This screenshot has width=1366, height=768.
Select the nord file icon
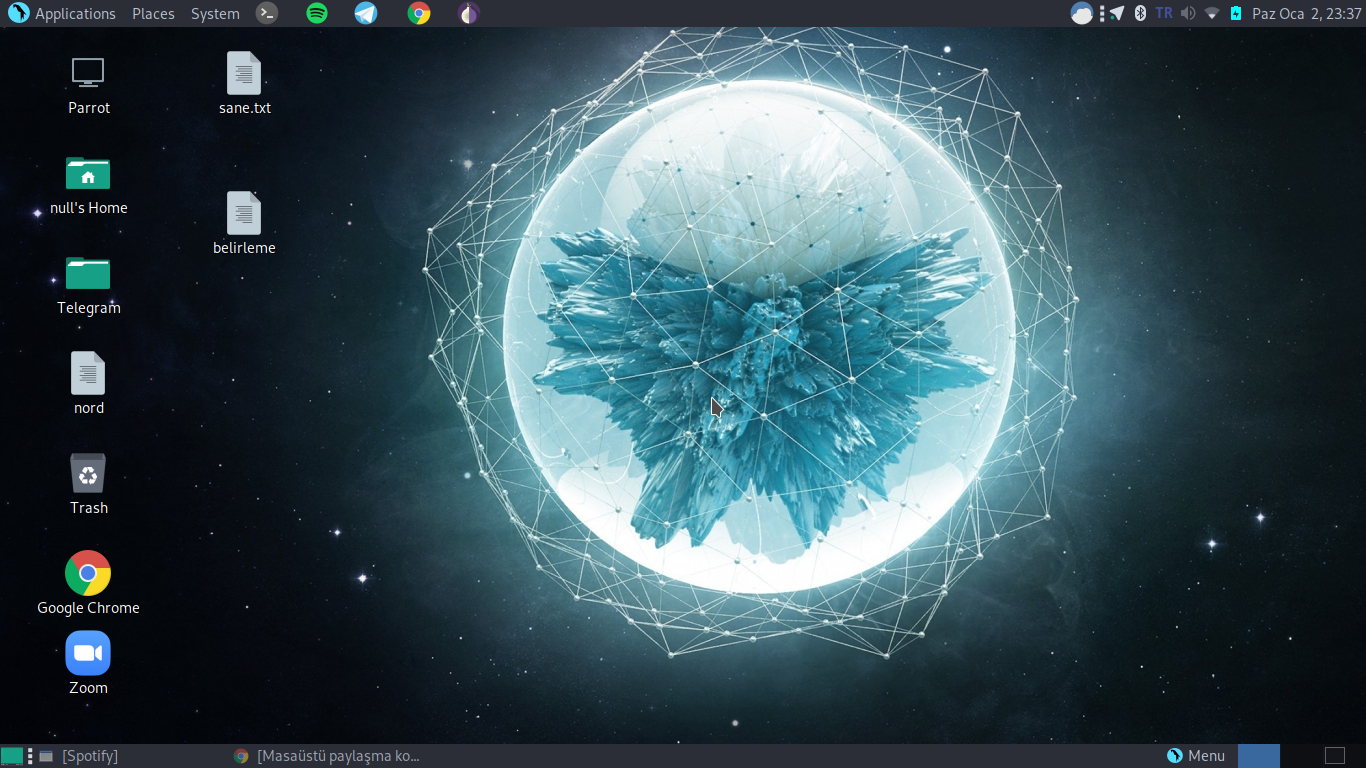[88, 373]
